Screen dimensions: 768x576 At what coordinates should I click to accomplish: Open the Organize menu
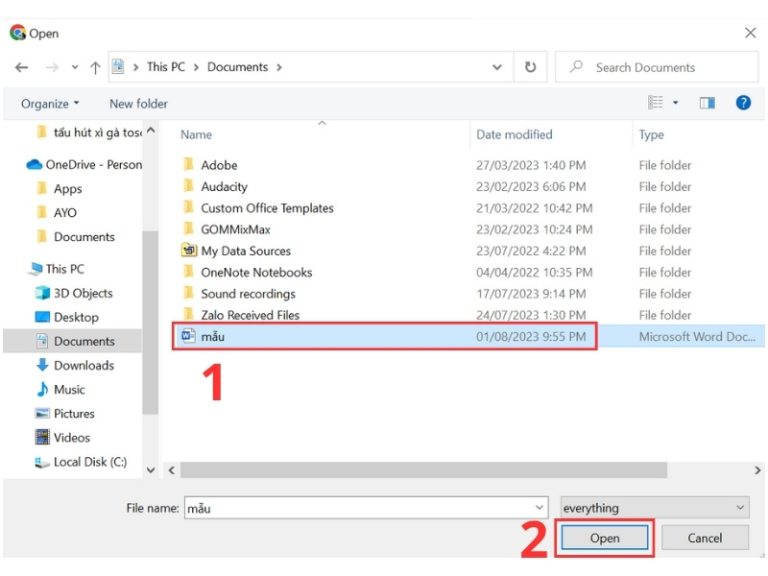(x=49, y=104)
